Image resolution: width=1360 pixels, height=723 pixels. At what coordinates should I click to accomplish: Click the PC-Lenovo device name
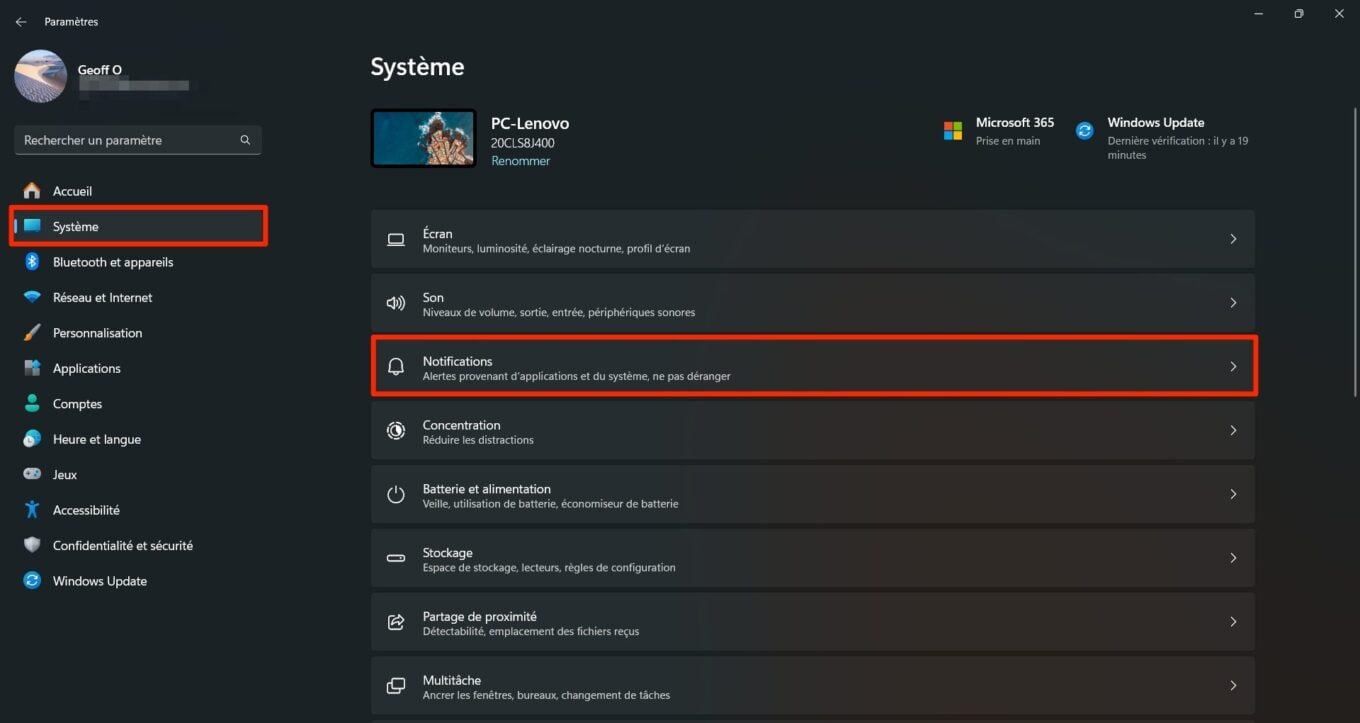click(530, 124)
